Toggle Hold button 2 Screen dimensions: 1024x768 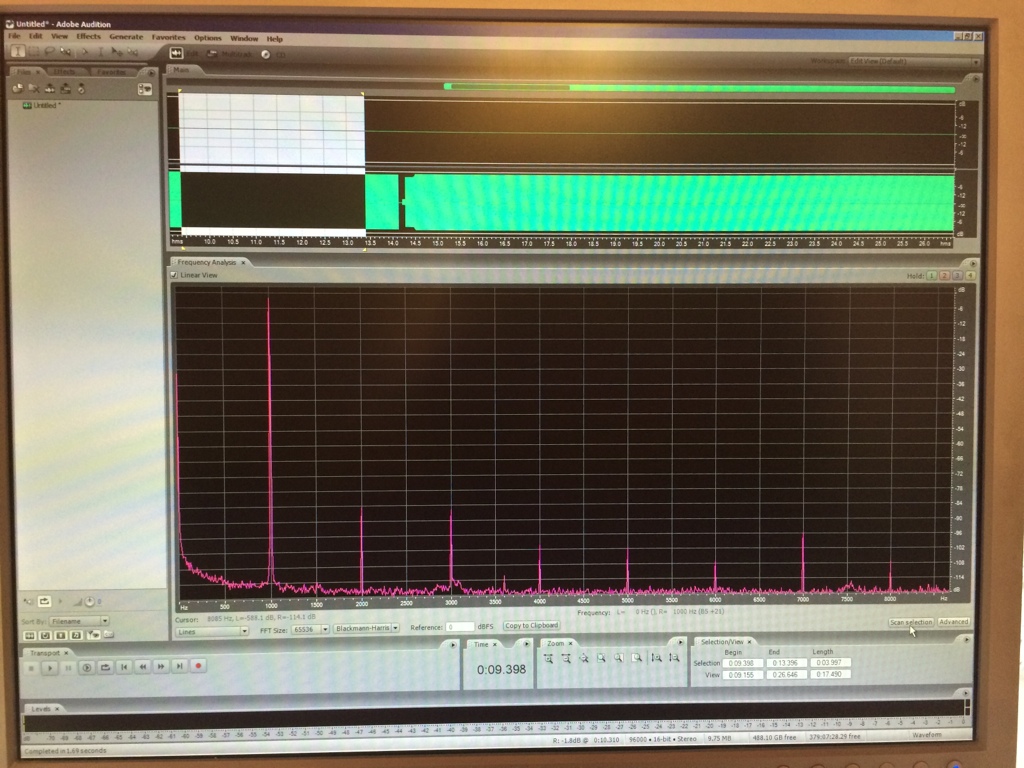pos(944,276)
